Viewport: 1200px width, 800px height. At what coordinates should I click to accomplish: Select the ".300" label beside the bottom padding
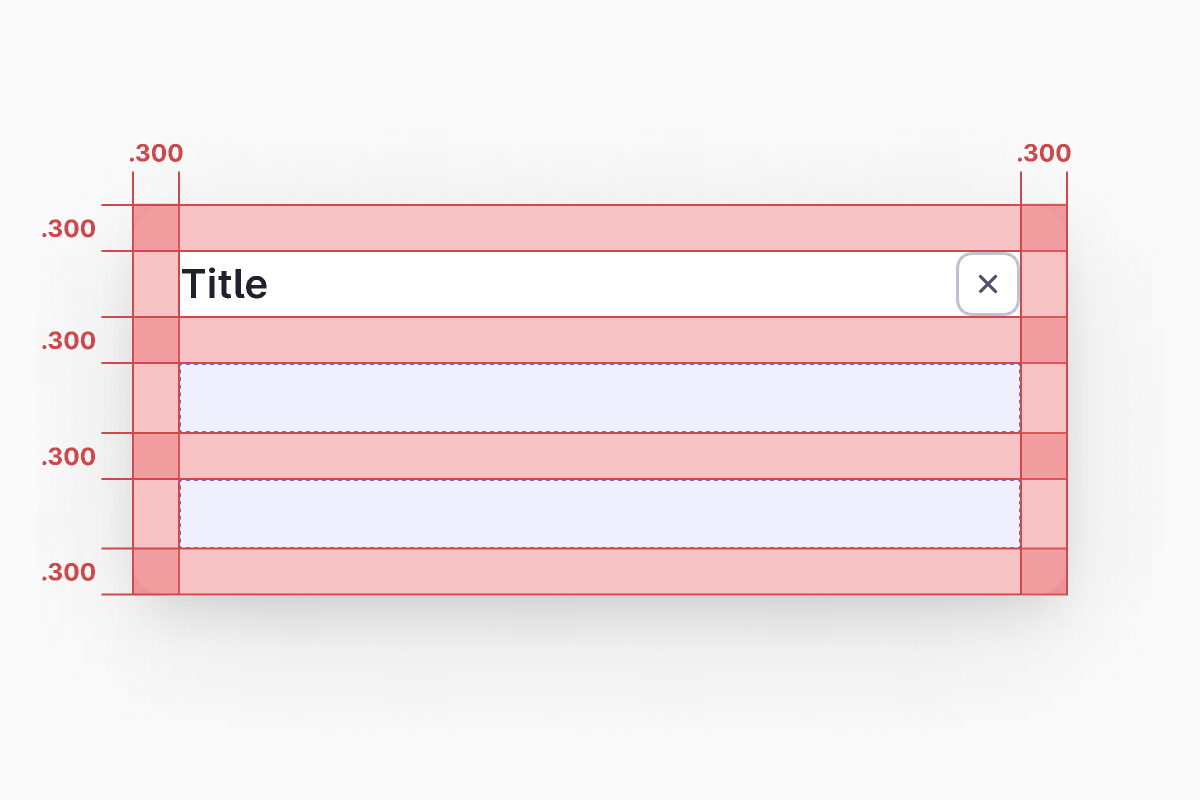click(x=69, y=573)
